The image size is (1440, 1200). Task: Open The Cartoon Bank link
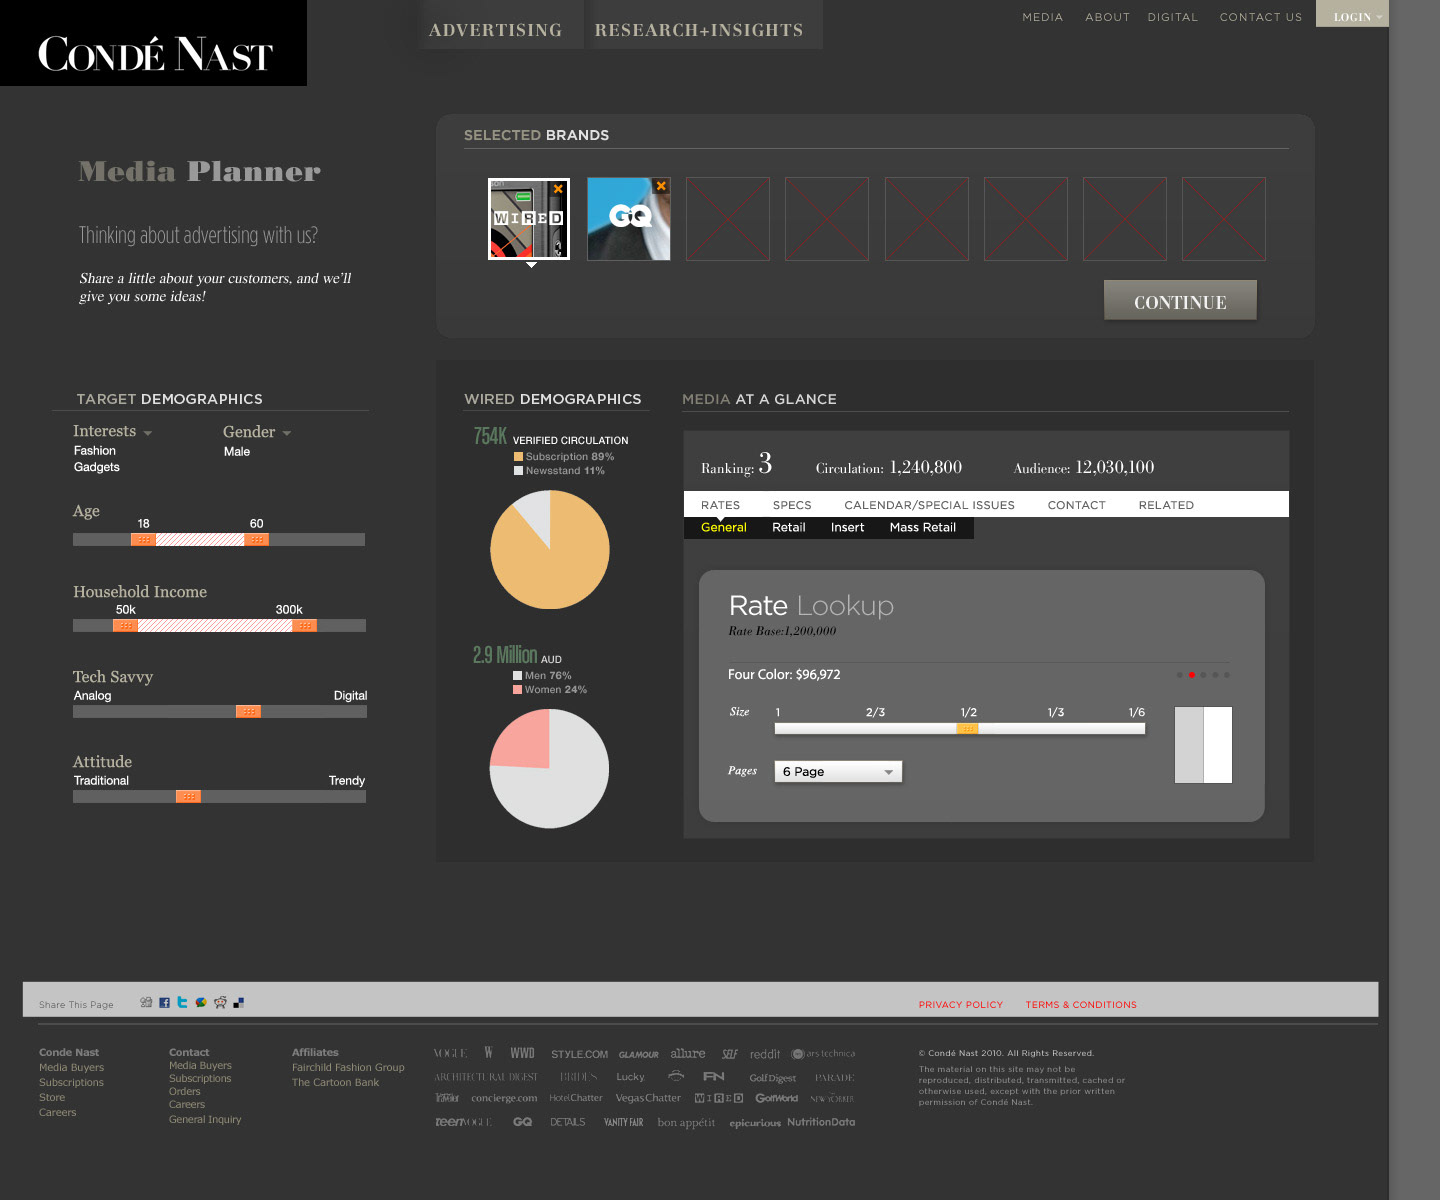click(335, 1082)
